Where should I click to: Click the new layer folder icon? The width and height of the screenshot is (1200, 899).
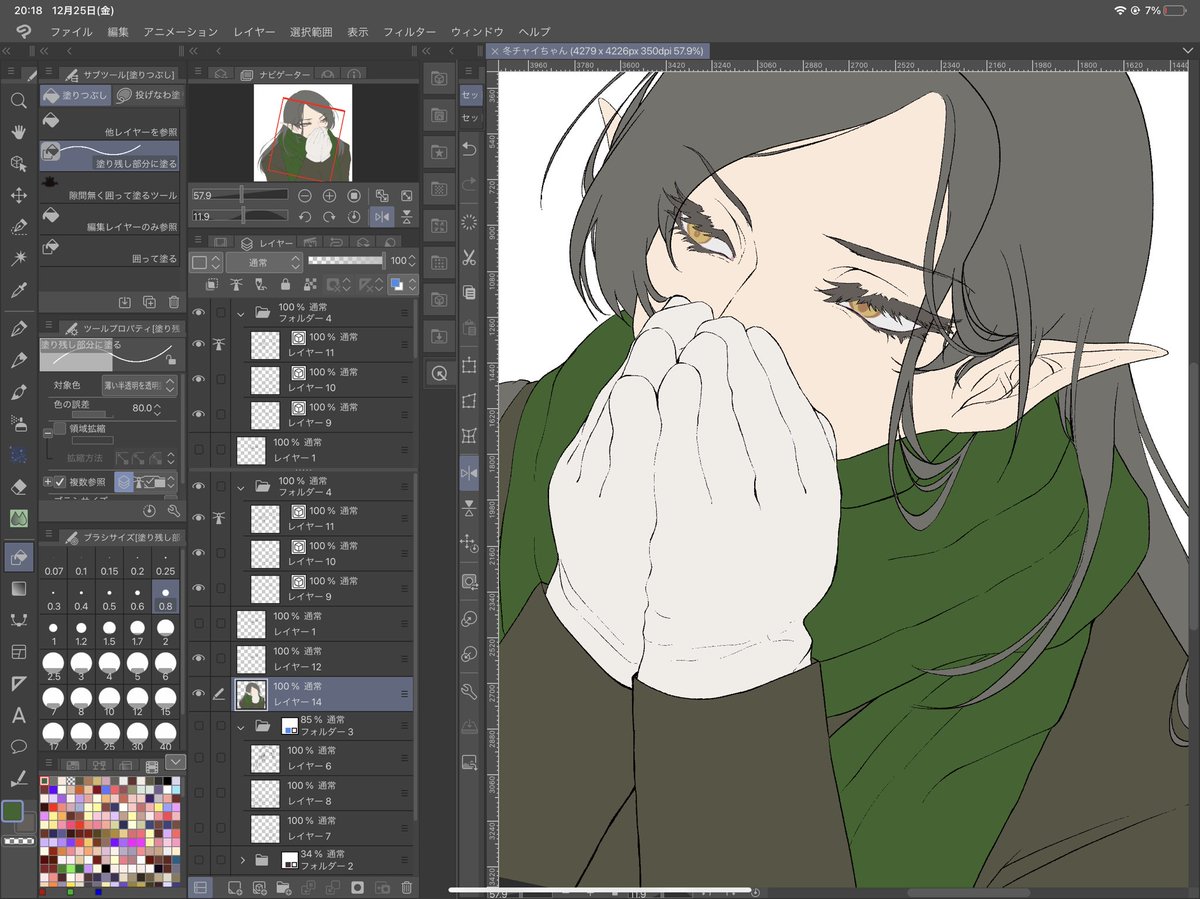[284, 887]
